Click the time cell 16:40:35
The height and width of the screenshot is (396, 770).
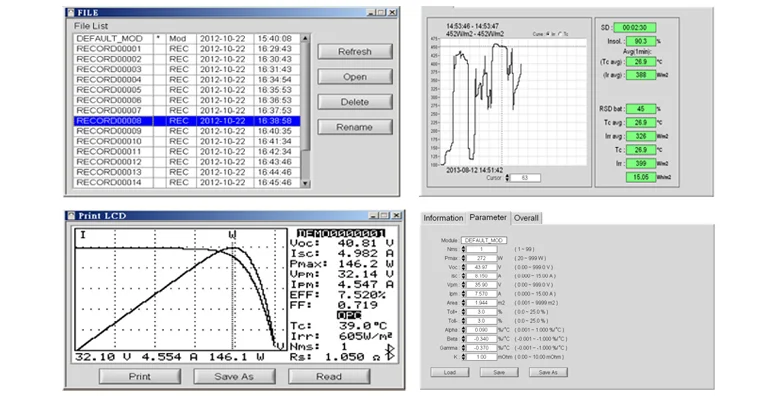276,131
